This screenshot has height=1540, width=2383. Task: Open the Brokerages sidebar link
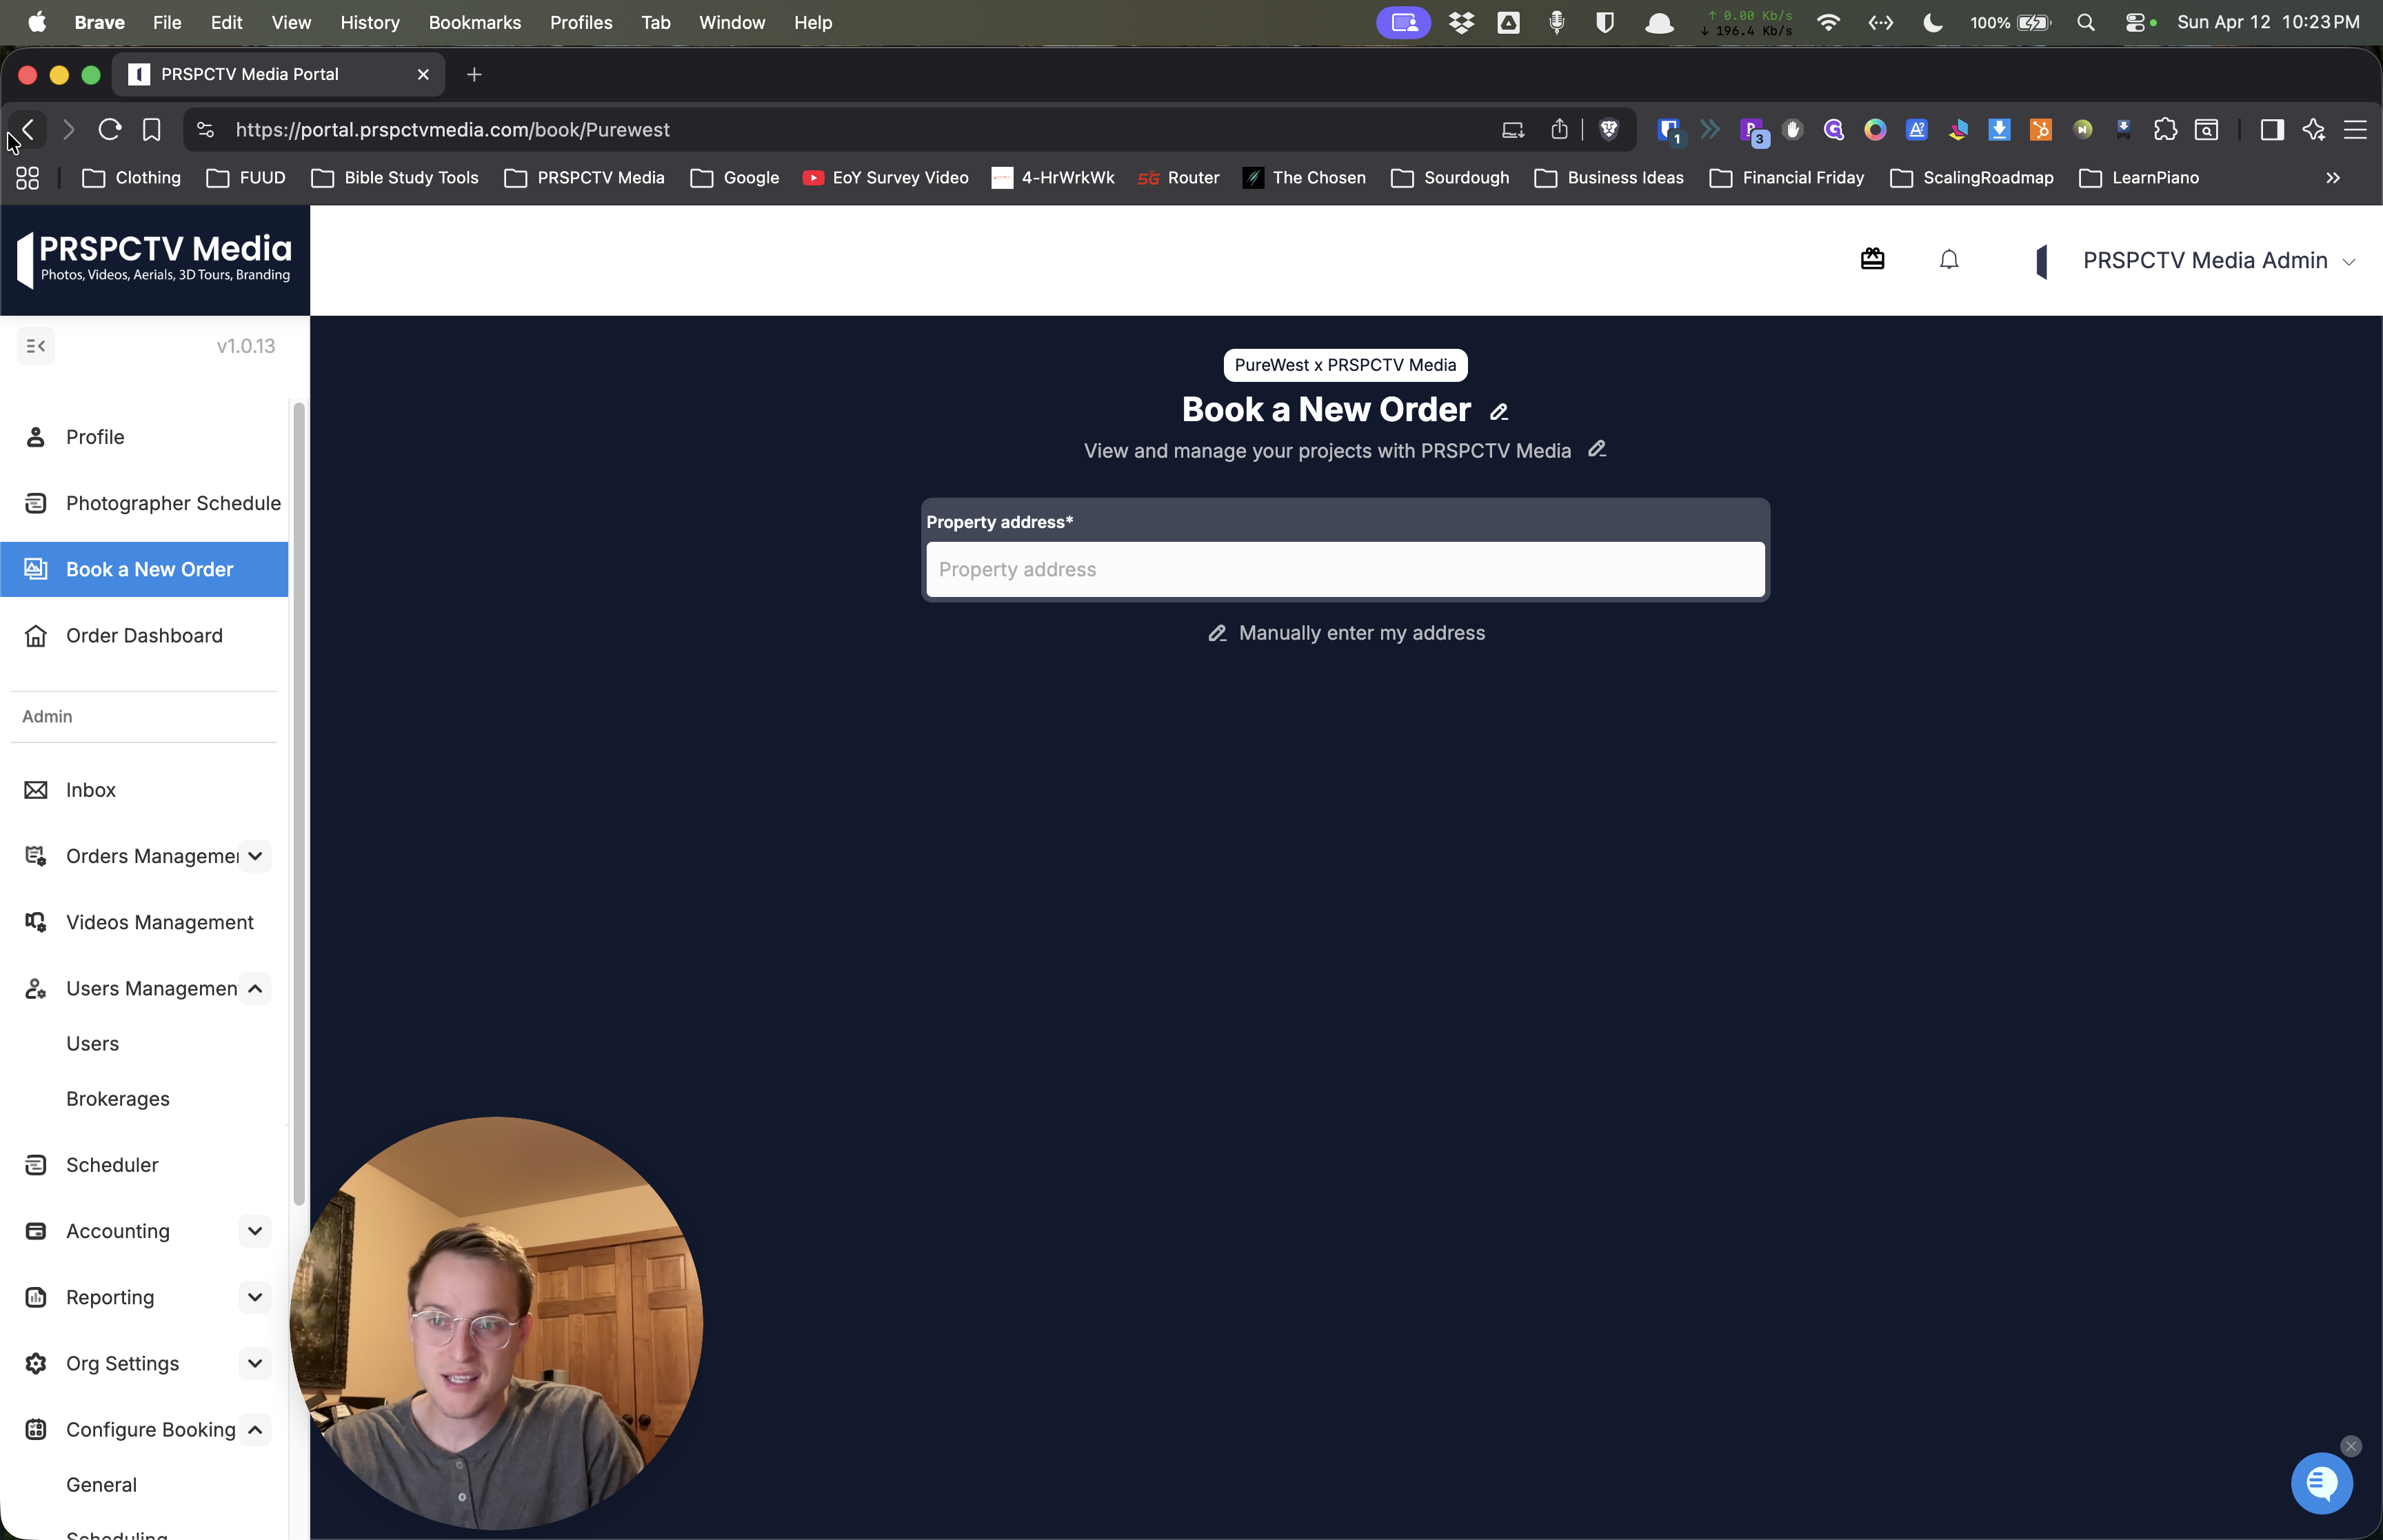point(117,1099)
